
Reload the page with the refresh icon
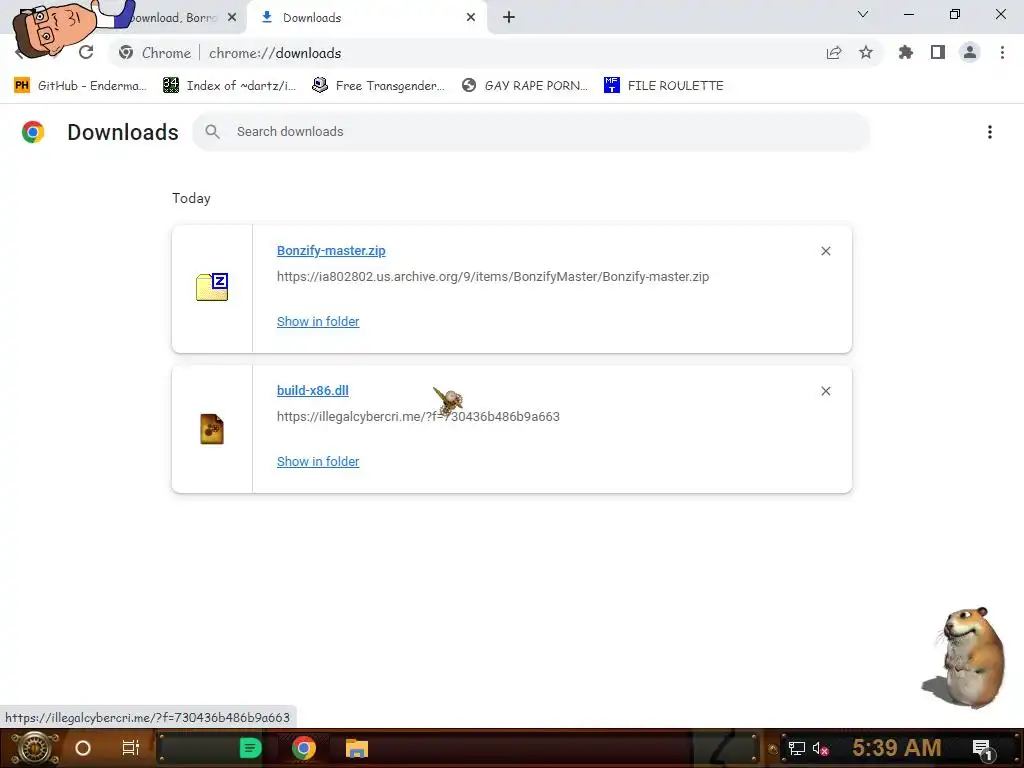(x=86, y=52)
